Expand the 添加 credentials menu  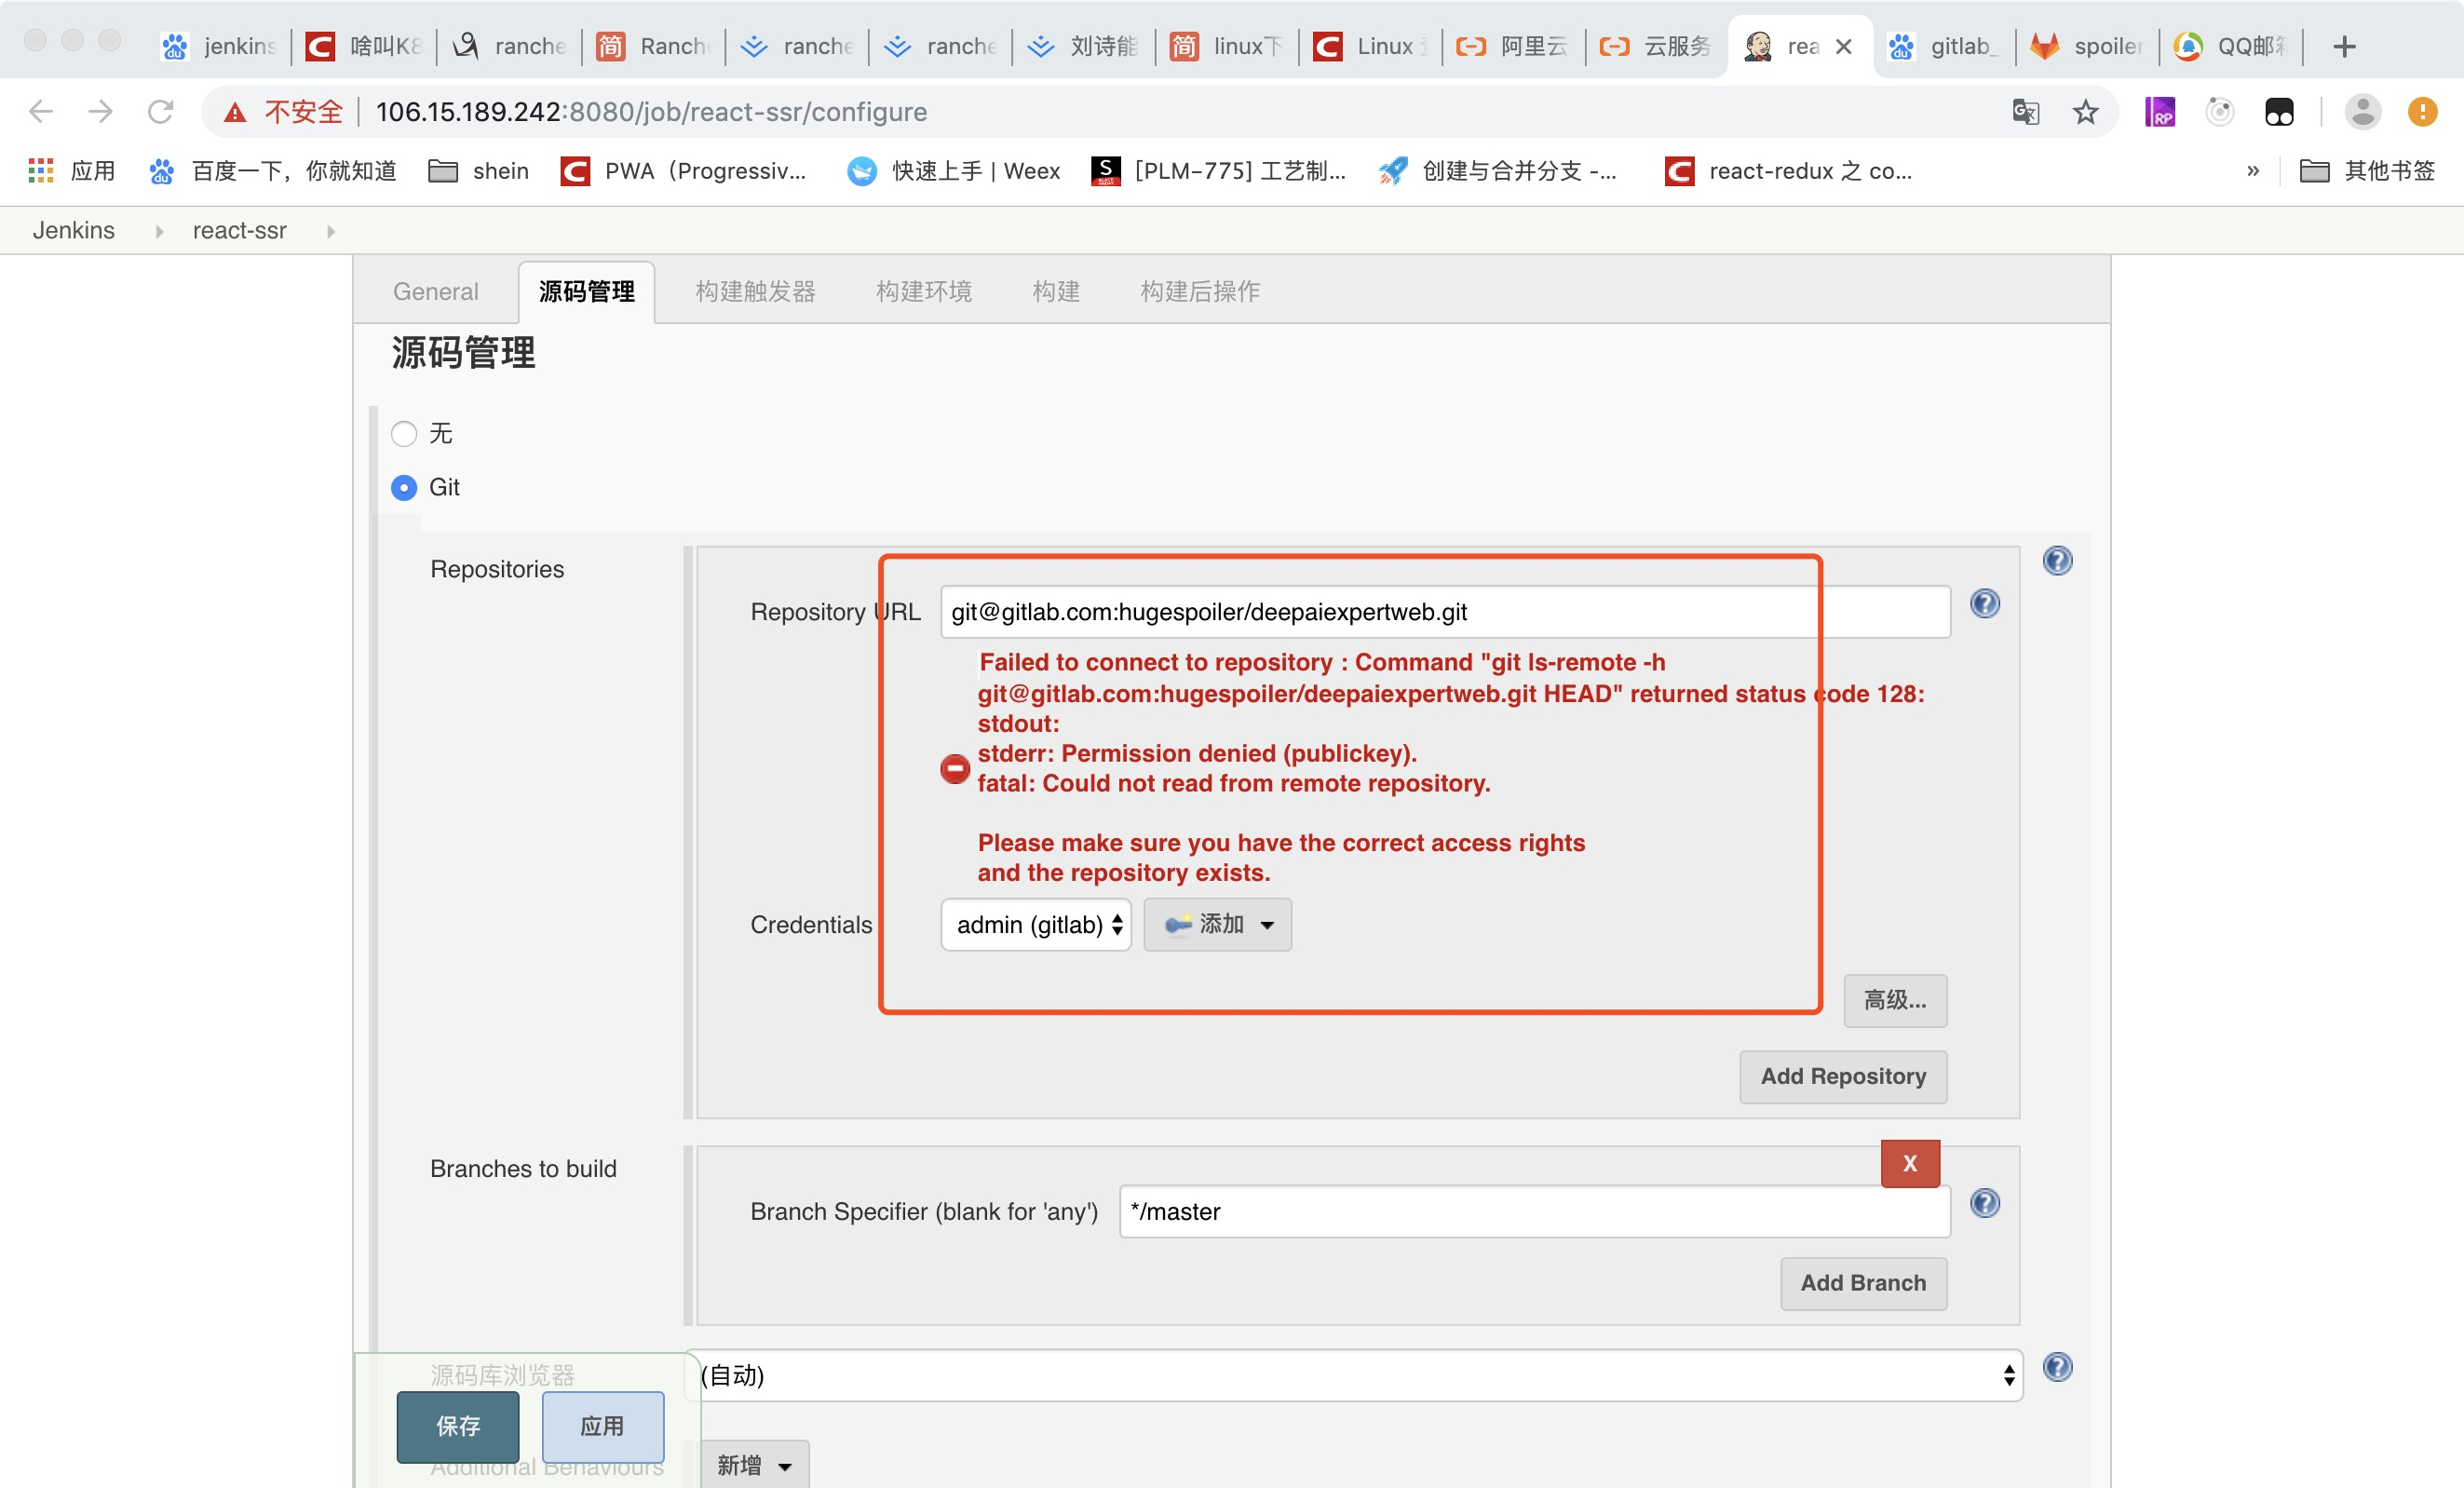(x=1217, y=925)
